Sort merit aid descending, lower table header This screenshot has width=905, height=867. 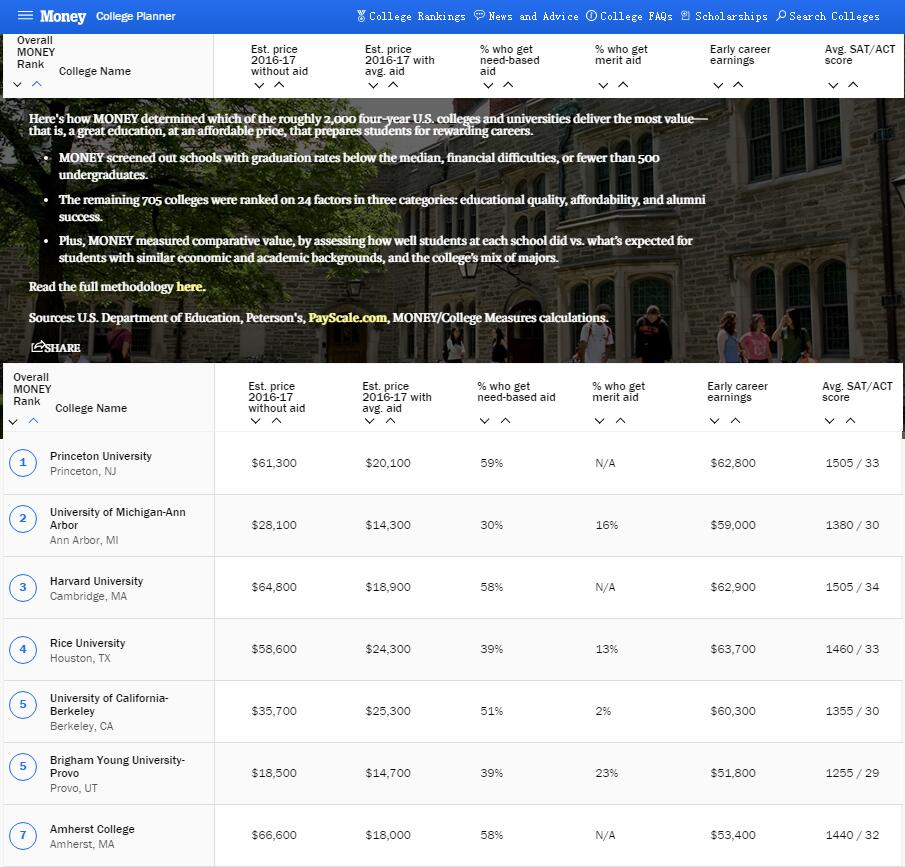[x=600, y=421]
